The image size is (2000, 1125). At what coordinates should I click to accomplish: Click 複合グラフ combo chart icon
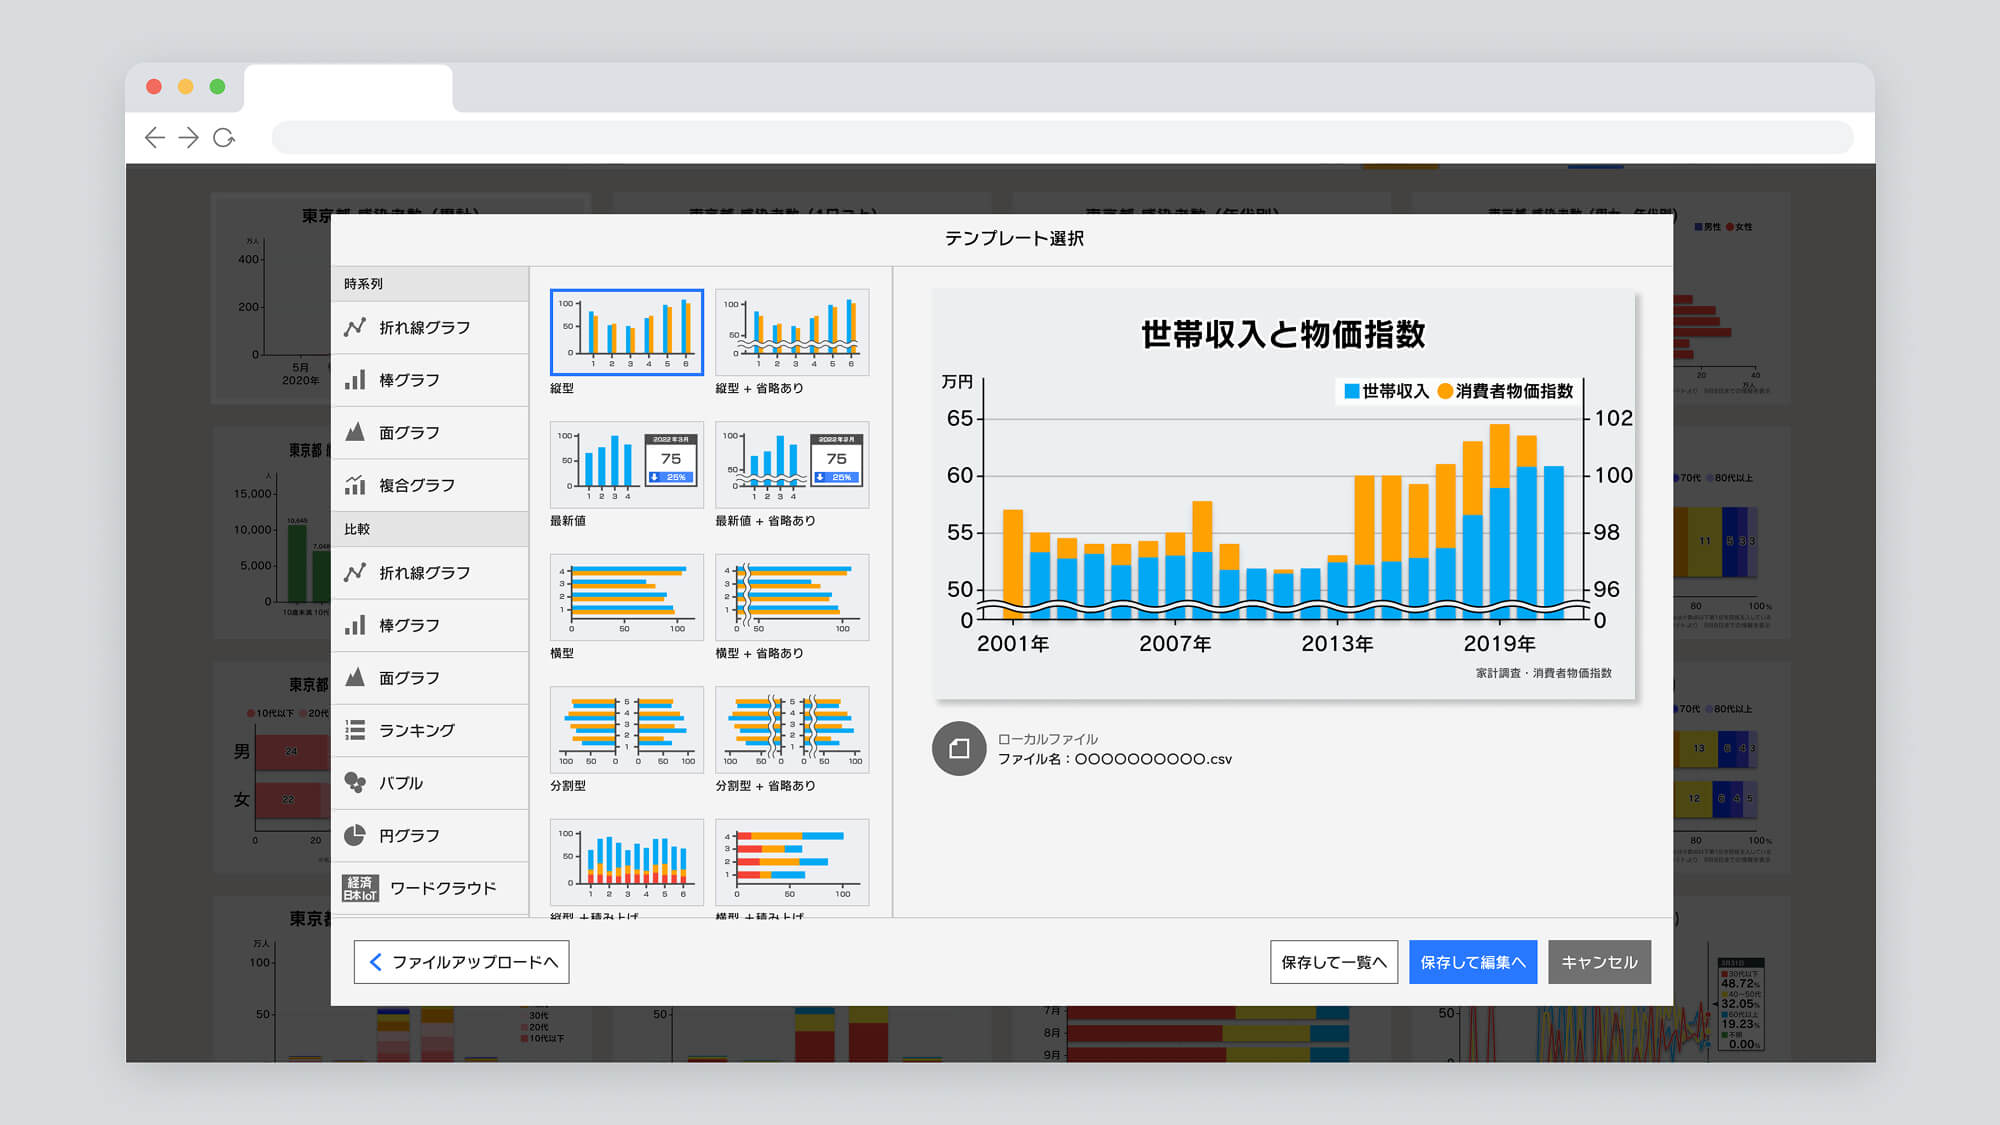(355, 485)
